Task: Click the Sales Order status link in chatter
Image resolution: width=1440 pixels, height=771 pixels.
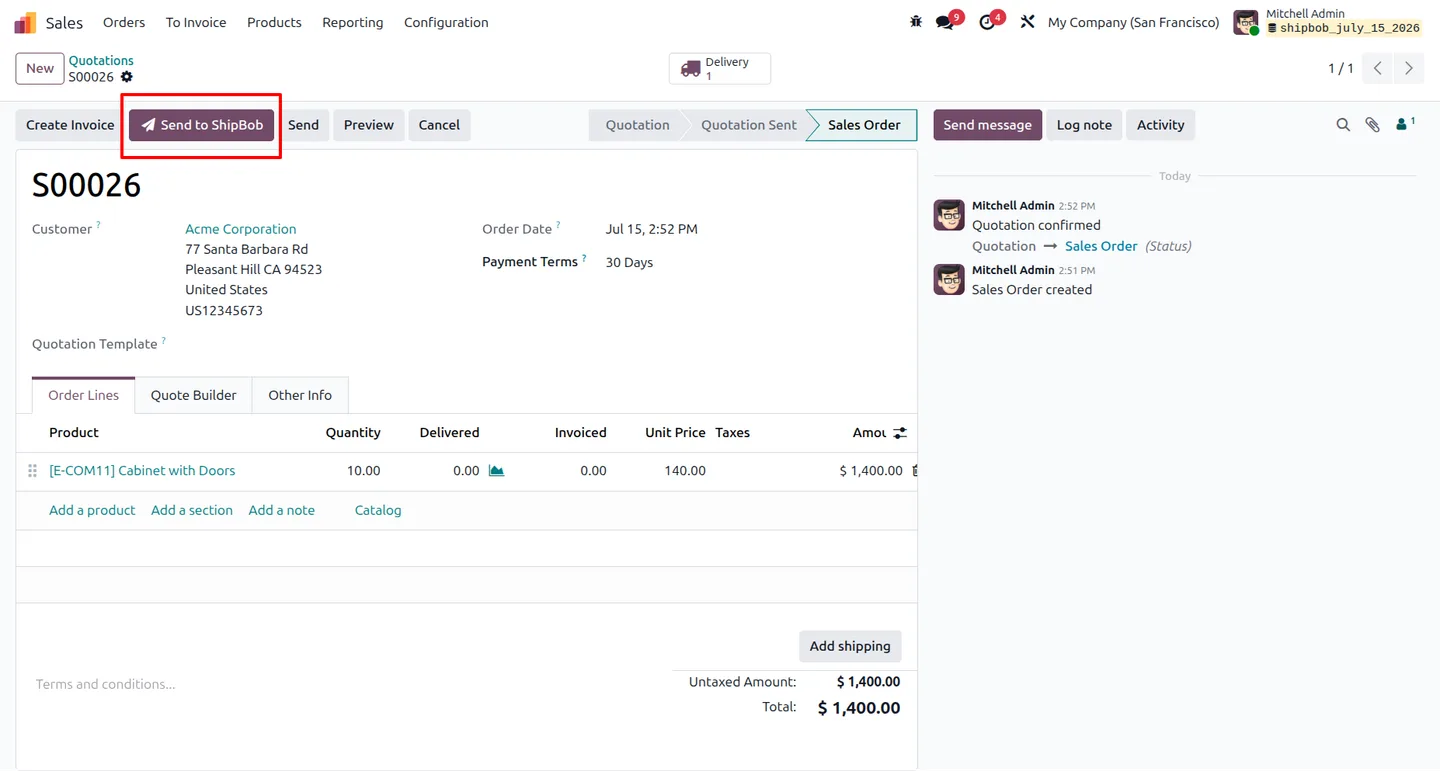Action: point(1101,246)
